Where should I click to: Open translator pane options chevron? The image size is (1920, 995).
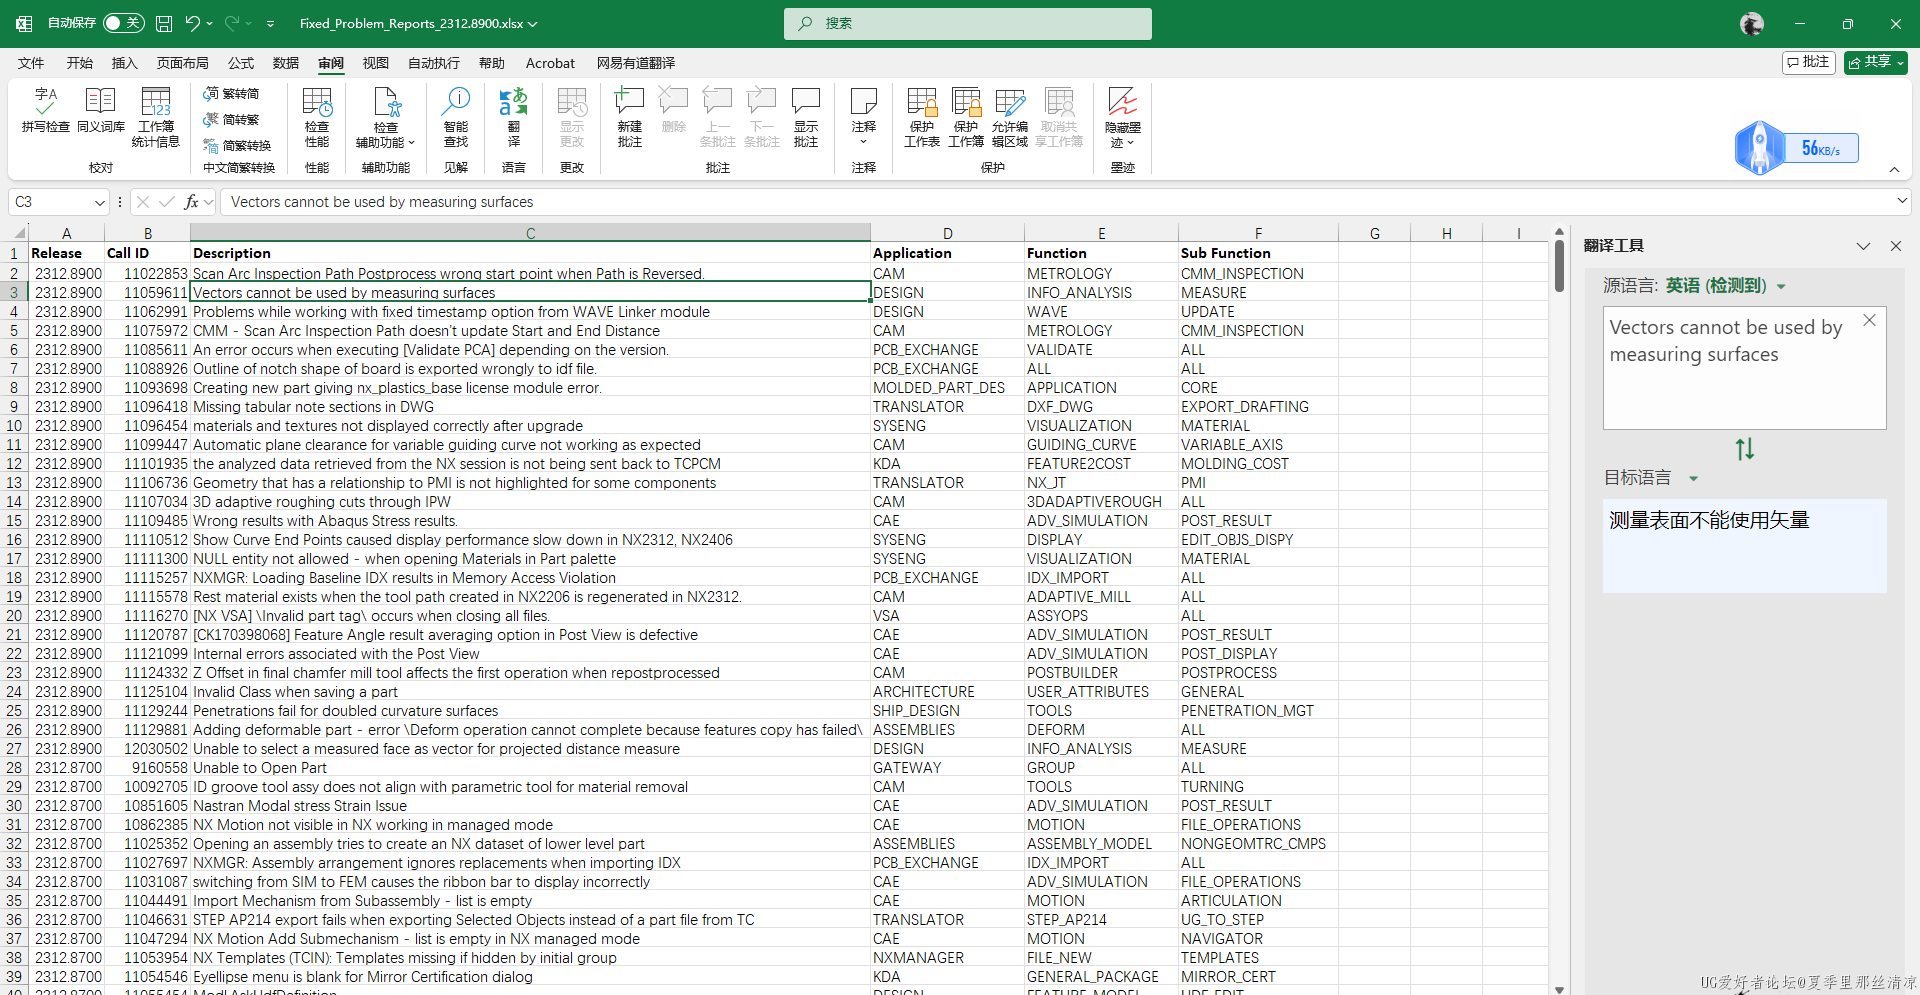(1863, 246)
